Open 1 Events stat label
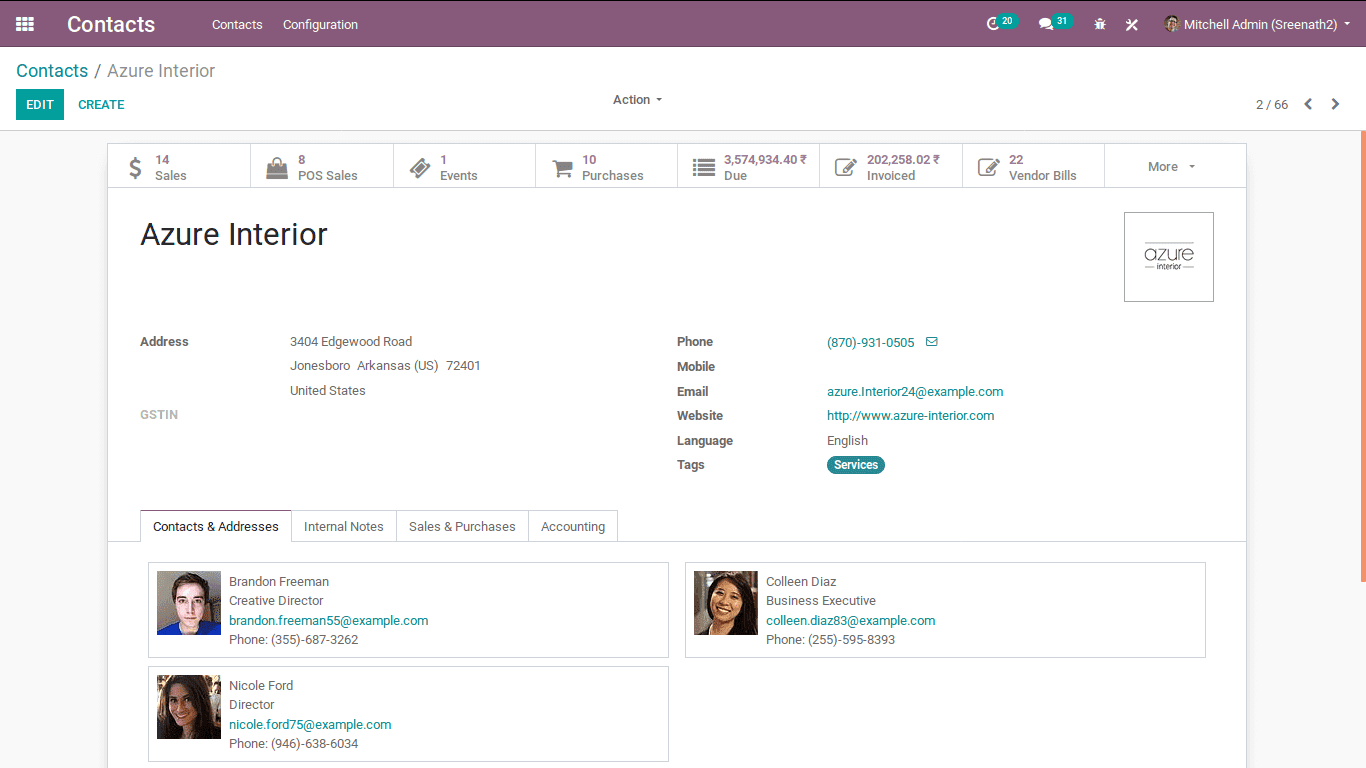The width and height of the screenshot is (1366, 768). click(x=459, y=167)
